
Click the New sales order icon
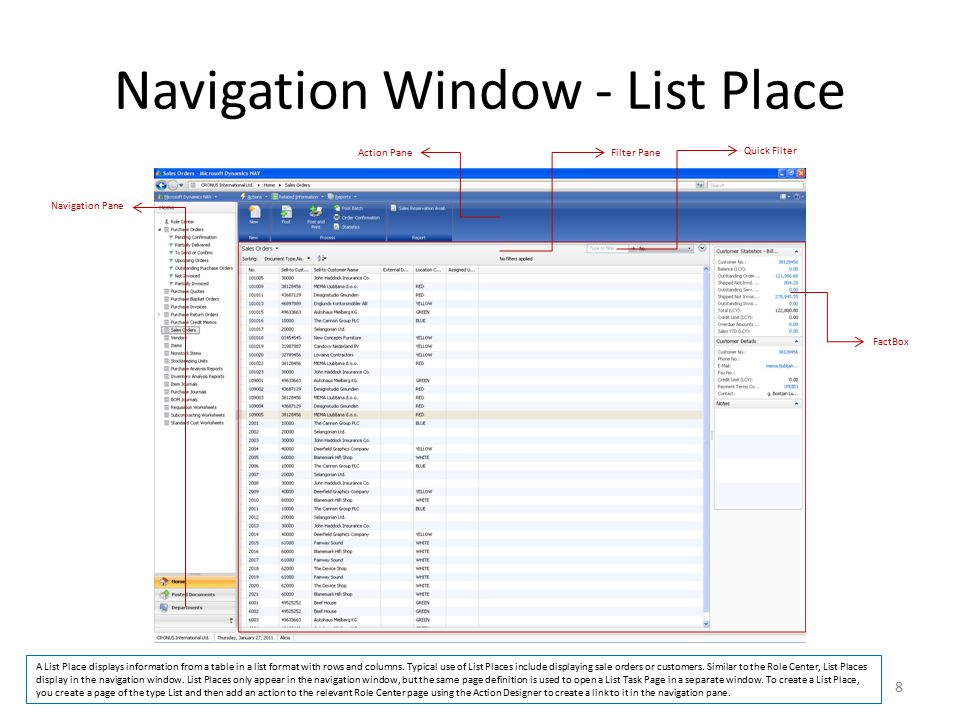tap(254, 212)
